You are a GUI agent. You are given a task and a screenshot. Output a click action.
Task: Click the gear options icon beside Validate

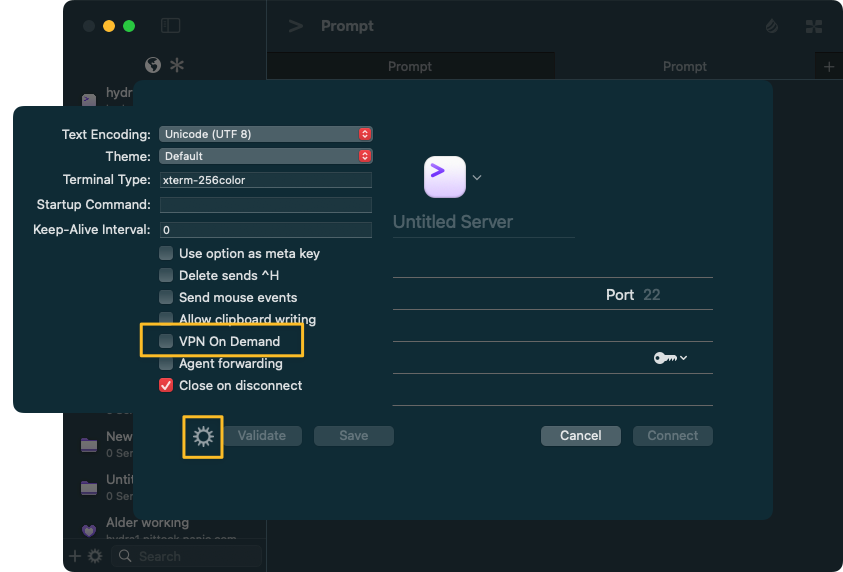203,436
